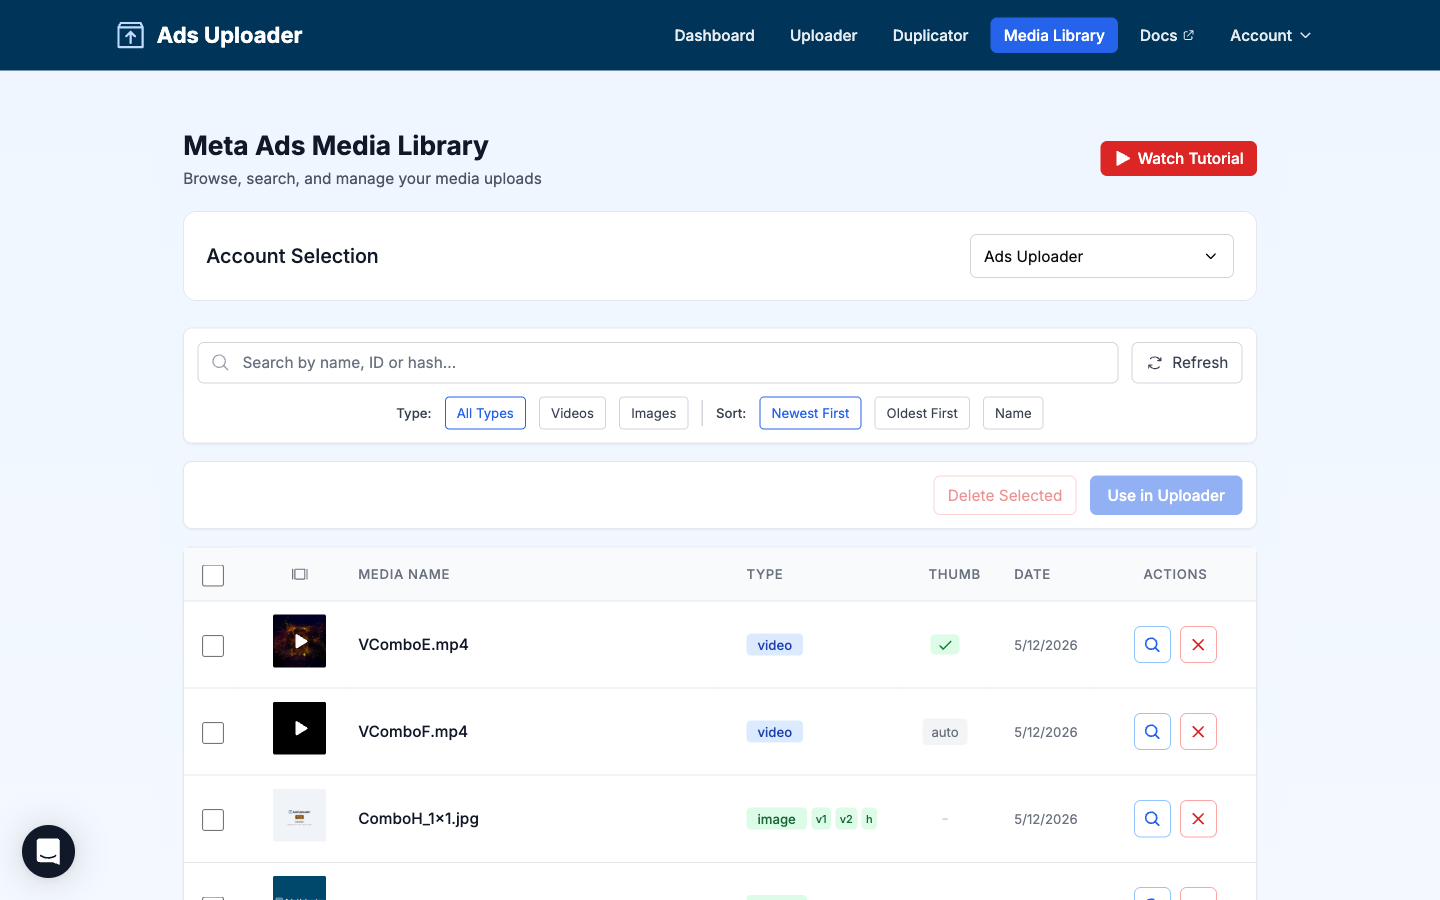The width and height of the screenshot is (1440, 900).
Task: Preview ComboH_1×1.jpg with magnifier icon
Action: (1152, 819)
